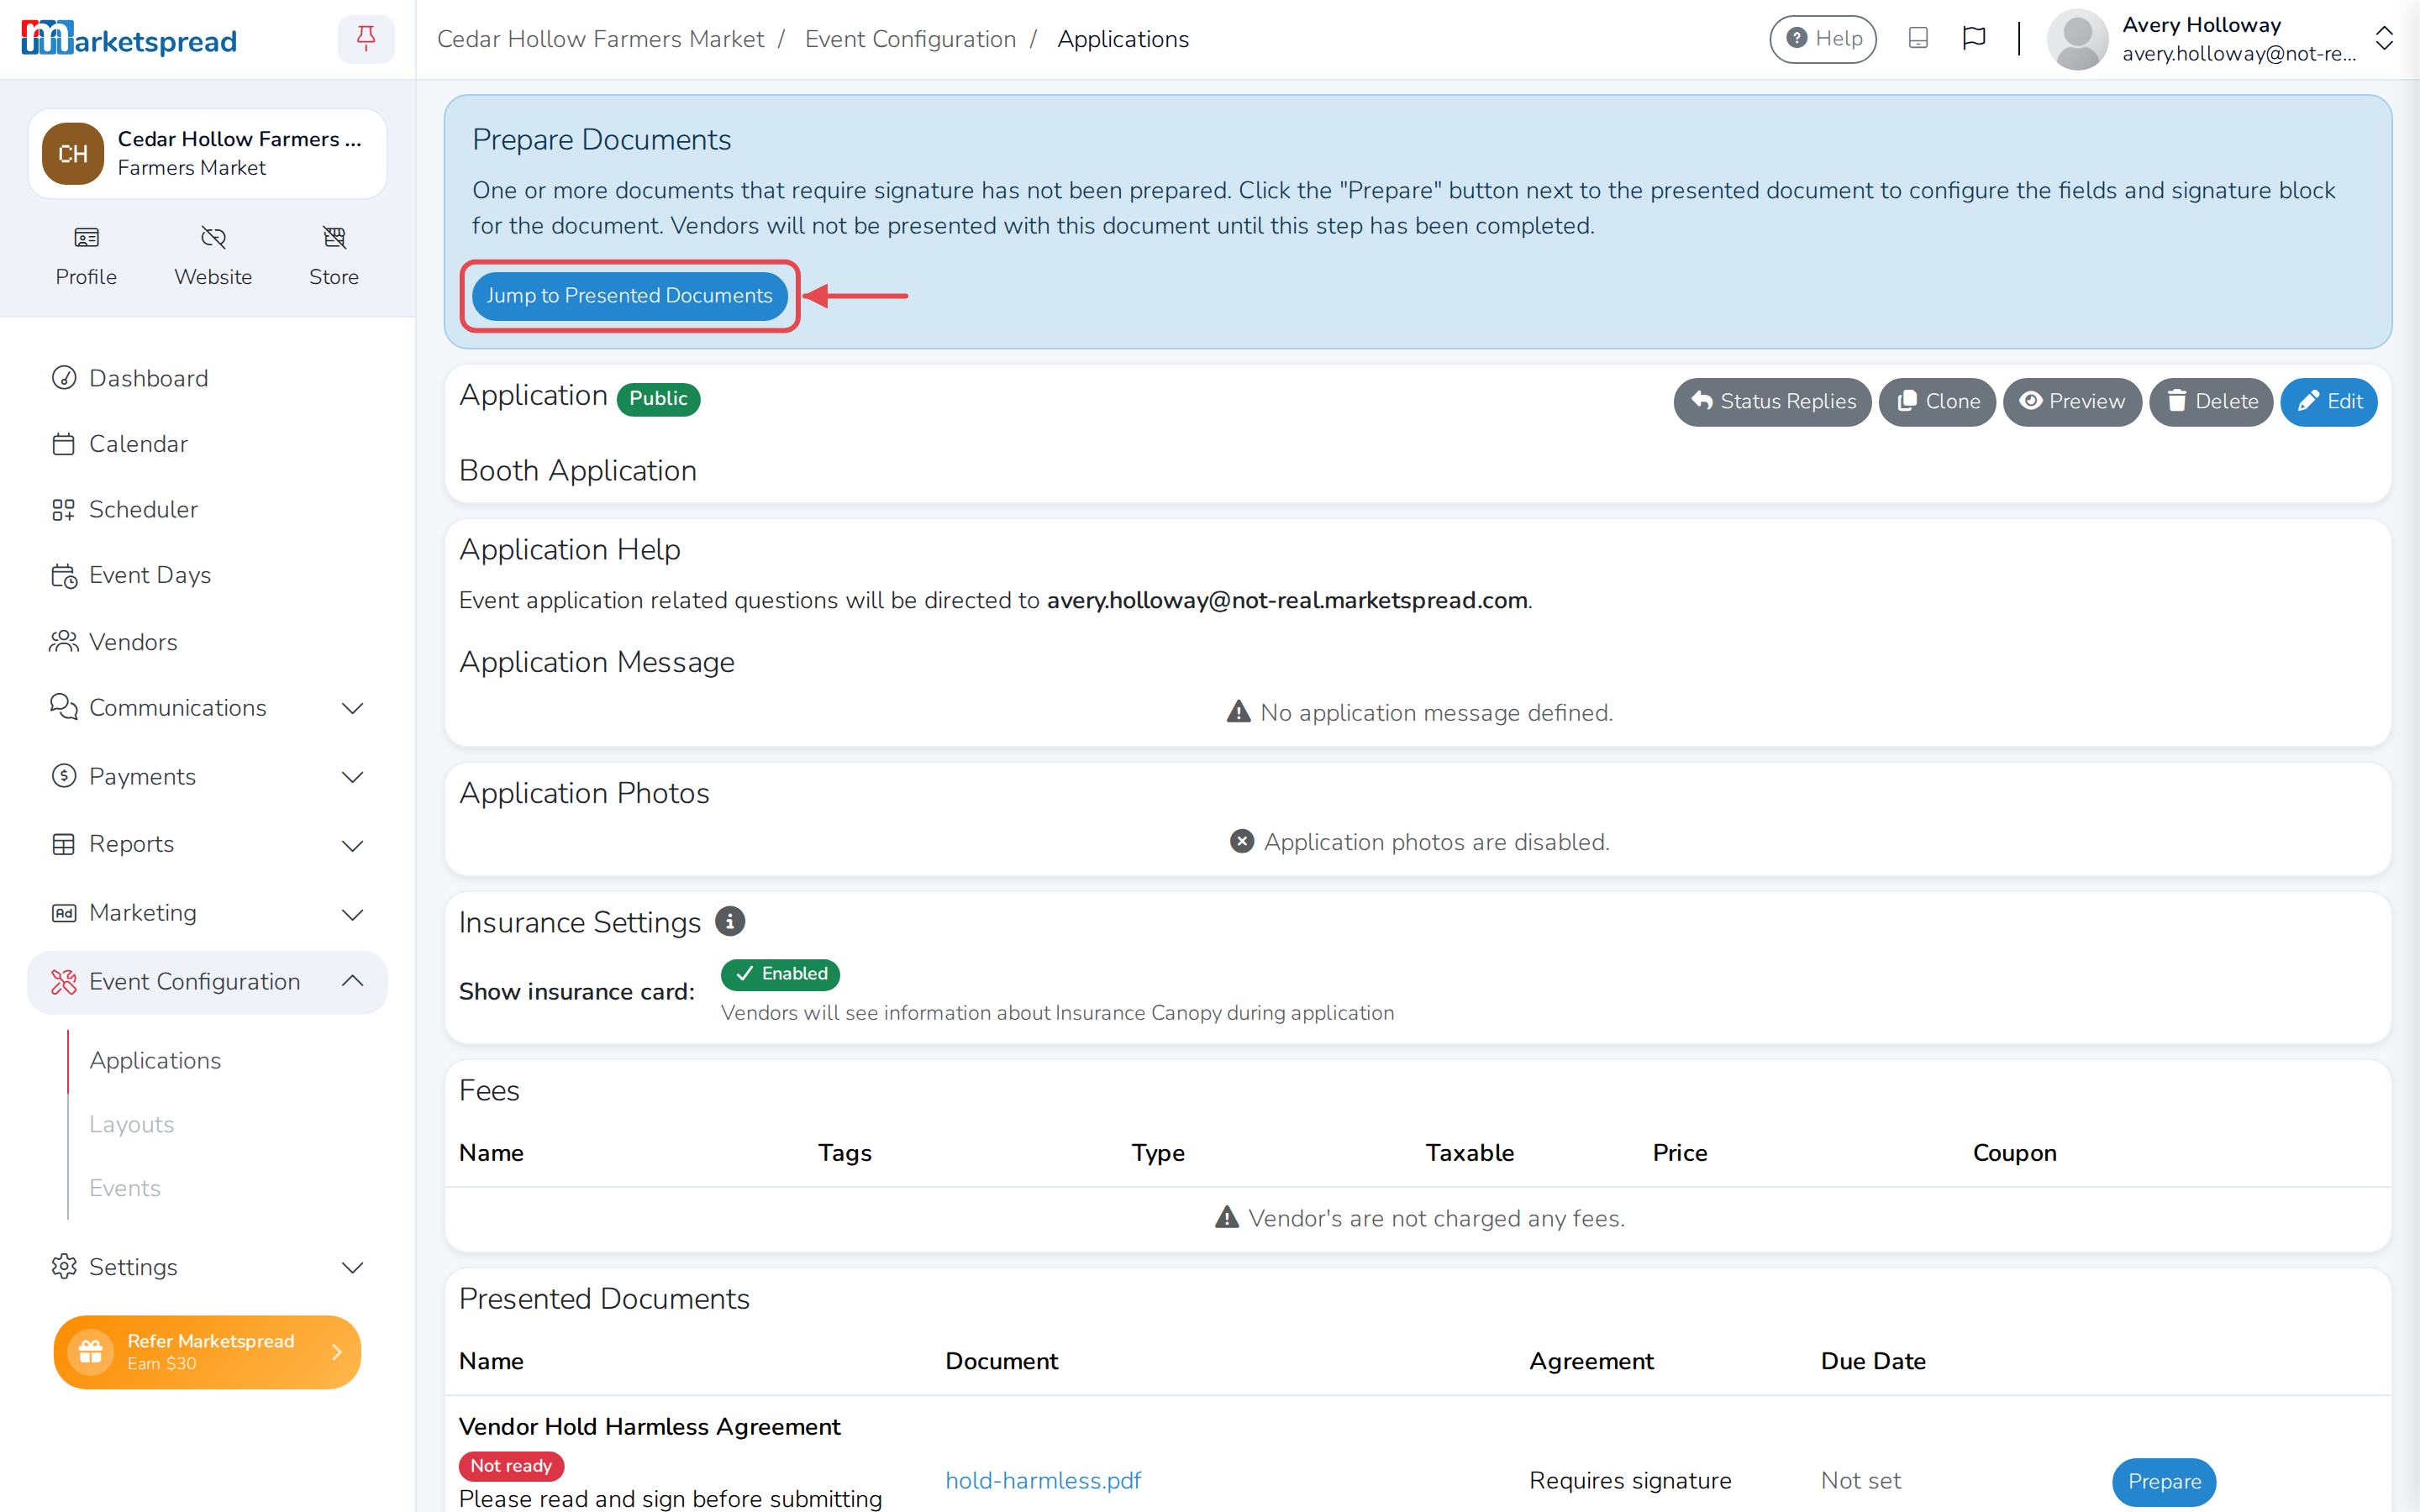This screenshot has height=1512, width=2420.
Task: Click the CH organization badge
Action: (x=72, y=153)
